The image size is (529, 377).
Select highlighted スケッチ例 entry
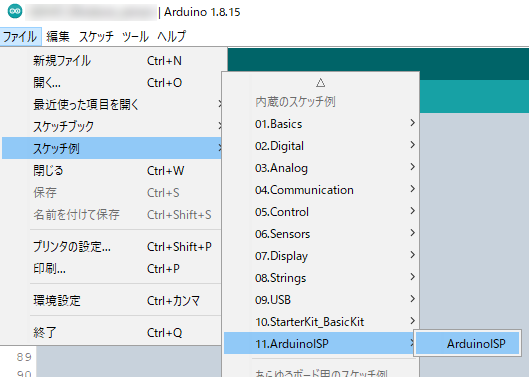112,148
